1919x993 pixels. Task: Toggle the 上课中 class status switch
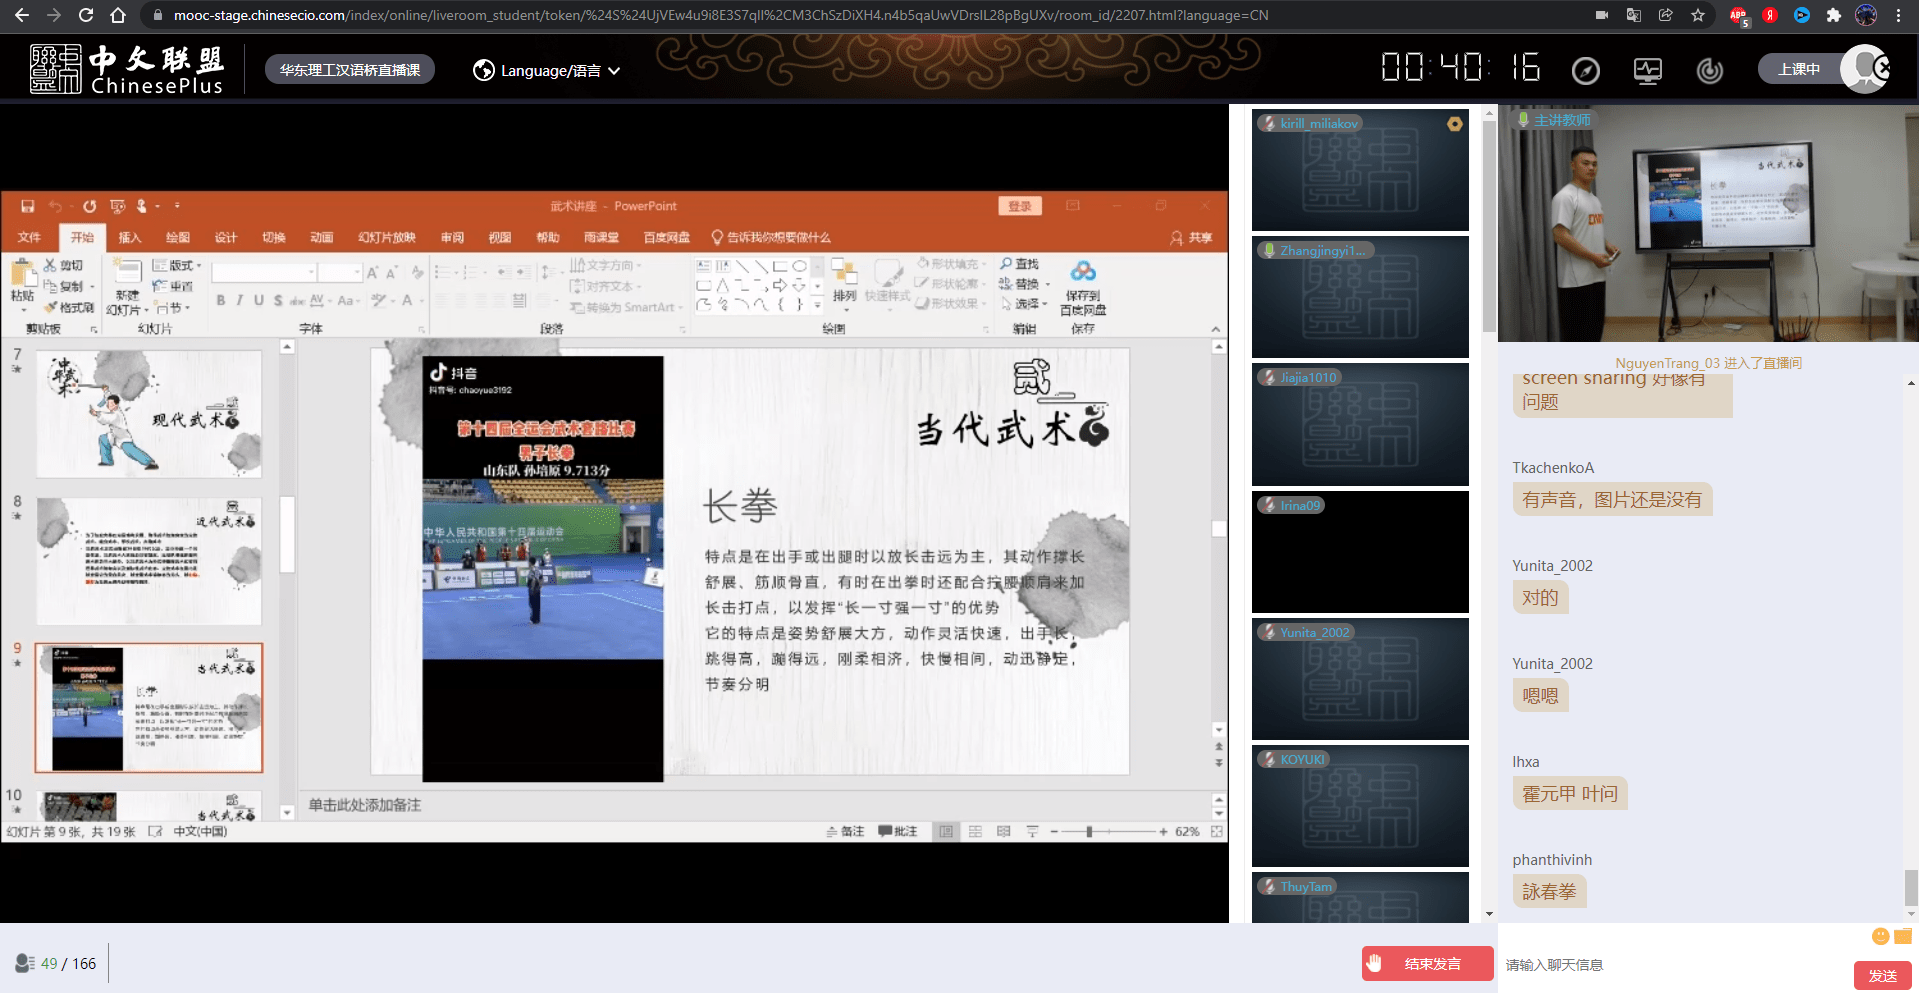[x=1823, y=69]
